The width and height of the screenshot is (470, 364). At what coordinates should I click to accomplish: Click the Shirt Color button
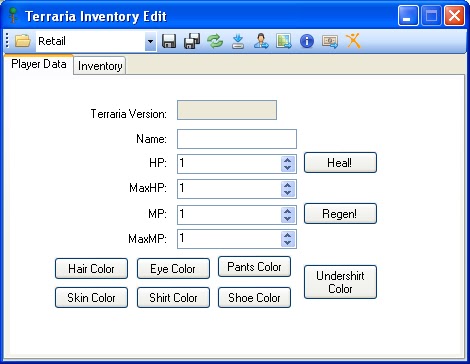(173, 297)
